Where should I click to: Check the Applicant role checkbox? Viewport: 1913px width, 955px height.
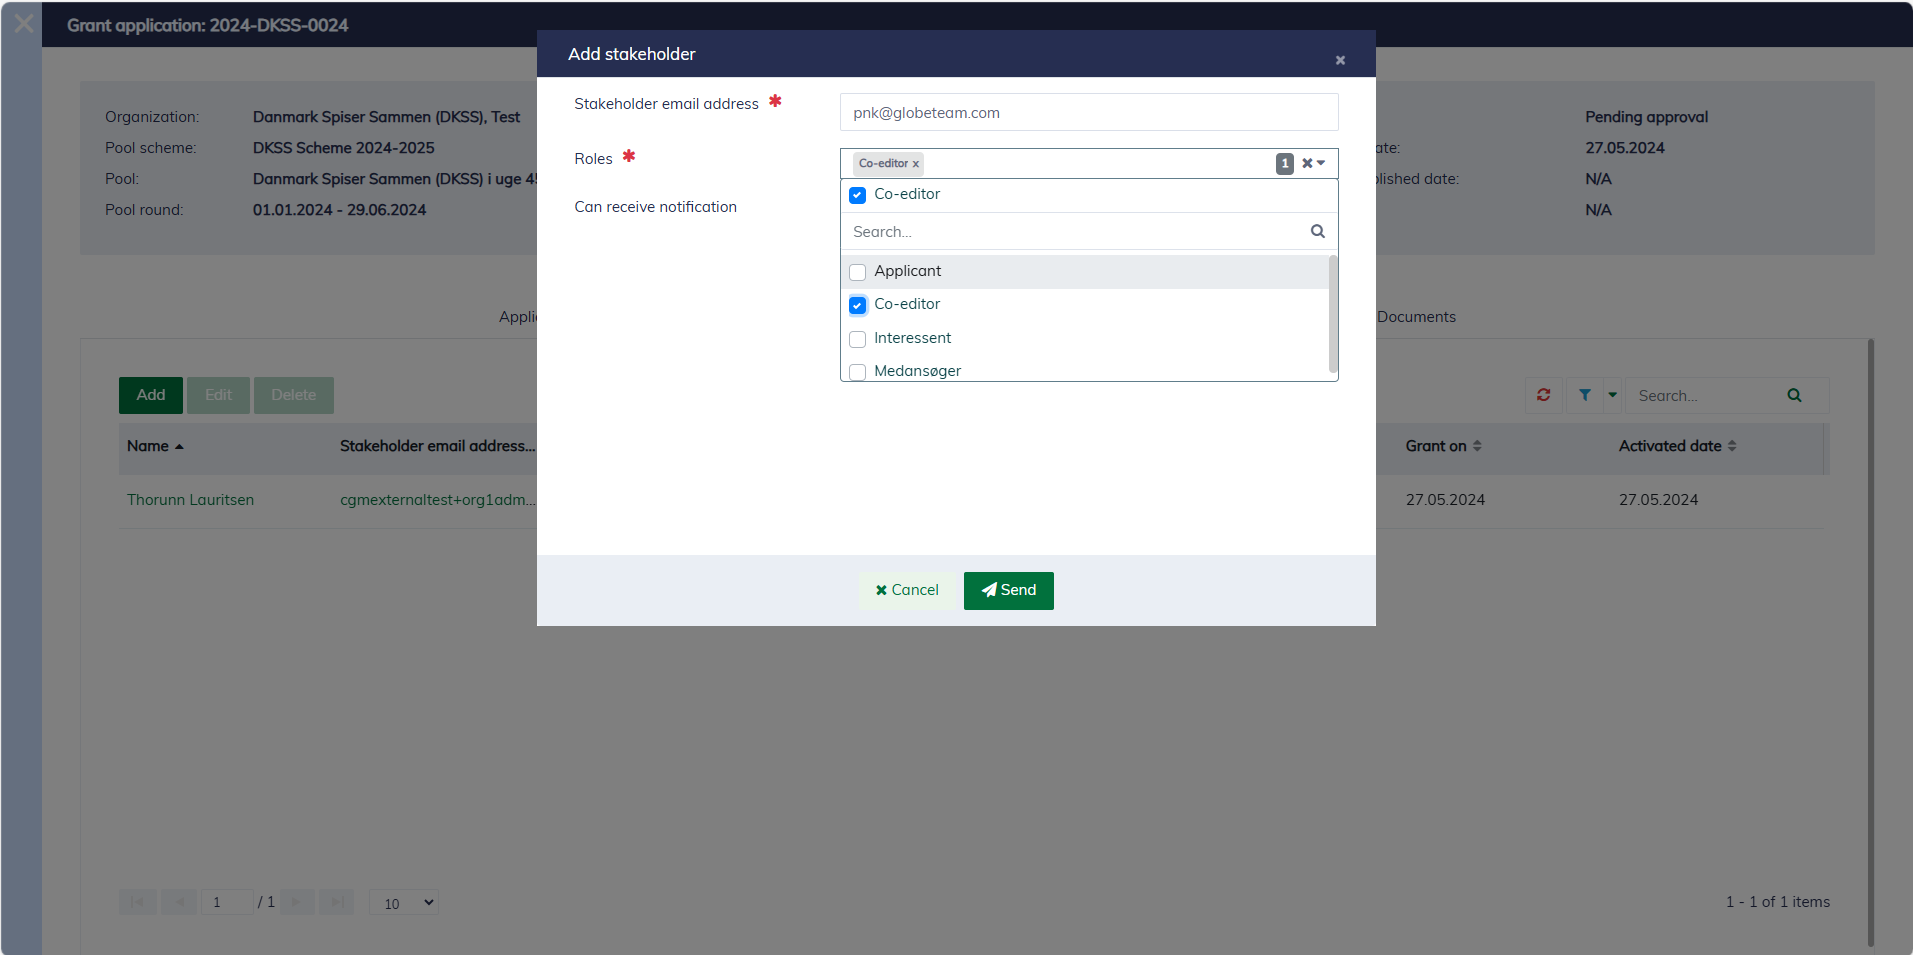(x=857, y=272)
